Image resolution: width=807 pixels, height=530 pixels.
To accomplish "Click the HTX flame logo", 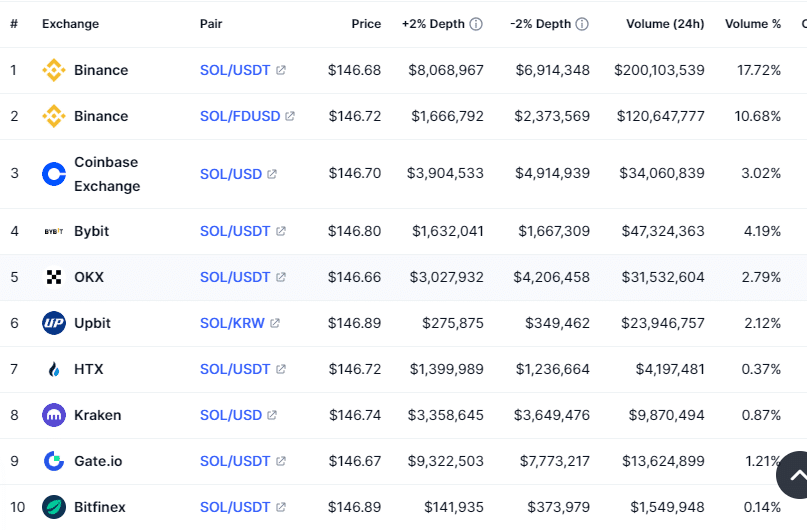I will click(x=54, y=369).
